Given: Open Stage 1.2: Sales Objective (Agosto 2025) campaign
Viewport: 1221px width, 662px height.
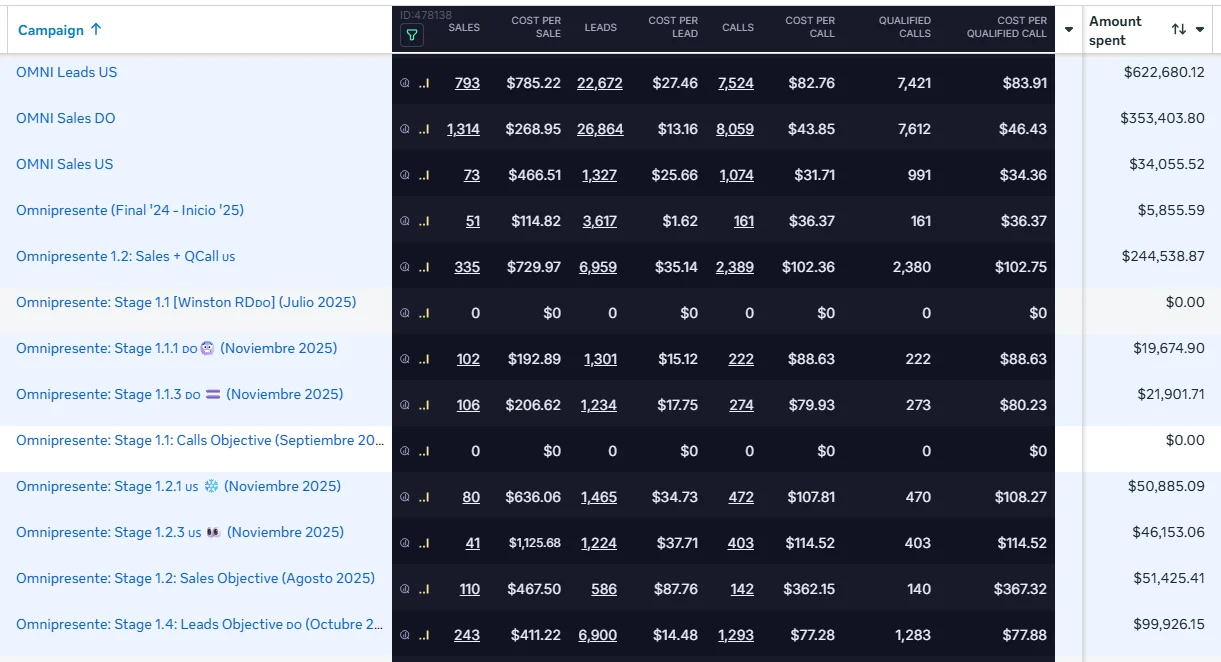Looking at the screenshot, I should [x=196, y=578].
